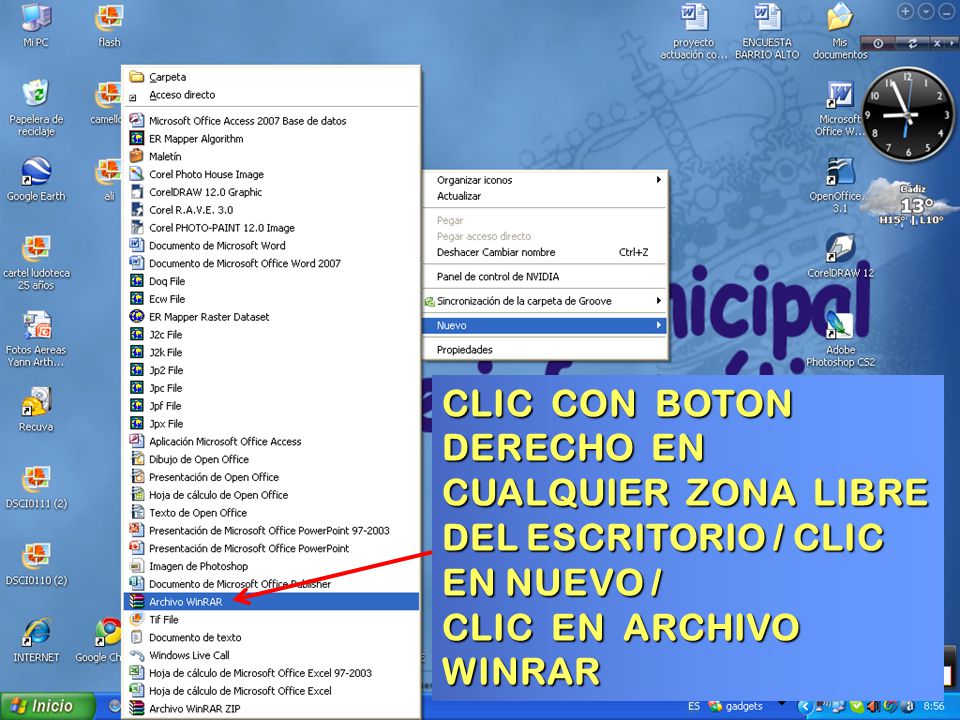Click the ES language indicator in taskbar
Screen dimensions: 960x720
(x=694, y=707)
